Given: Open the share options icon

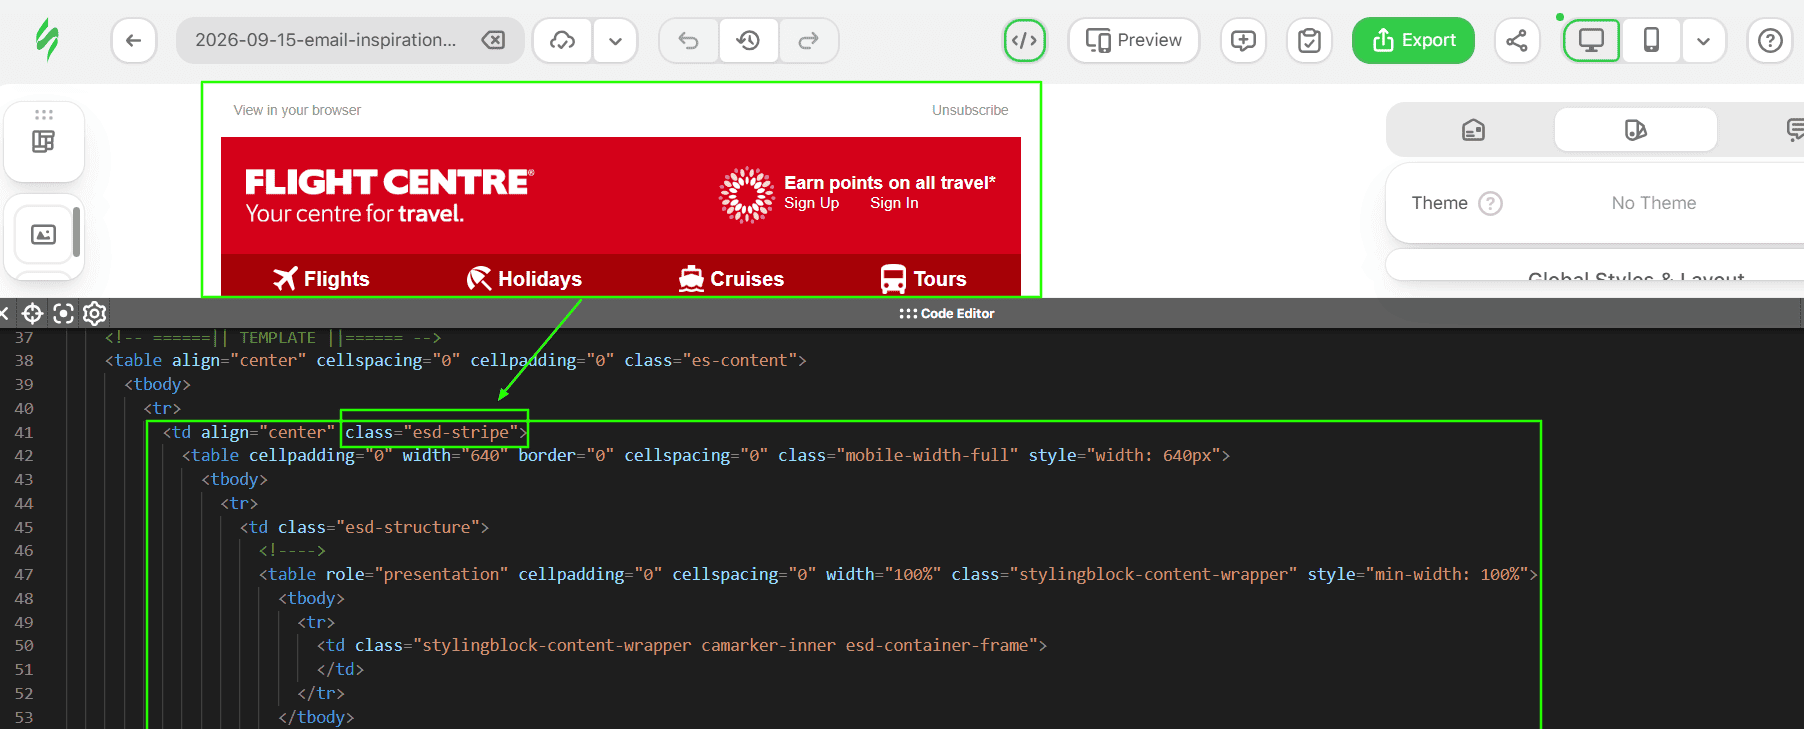Looking at the screenshot, I should (x=1517, y=40).
